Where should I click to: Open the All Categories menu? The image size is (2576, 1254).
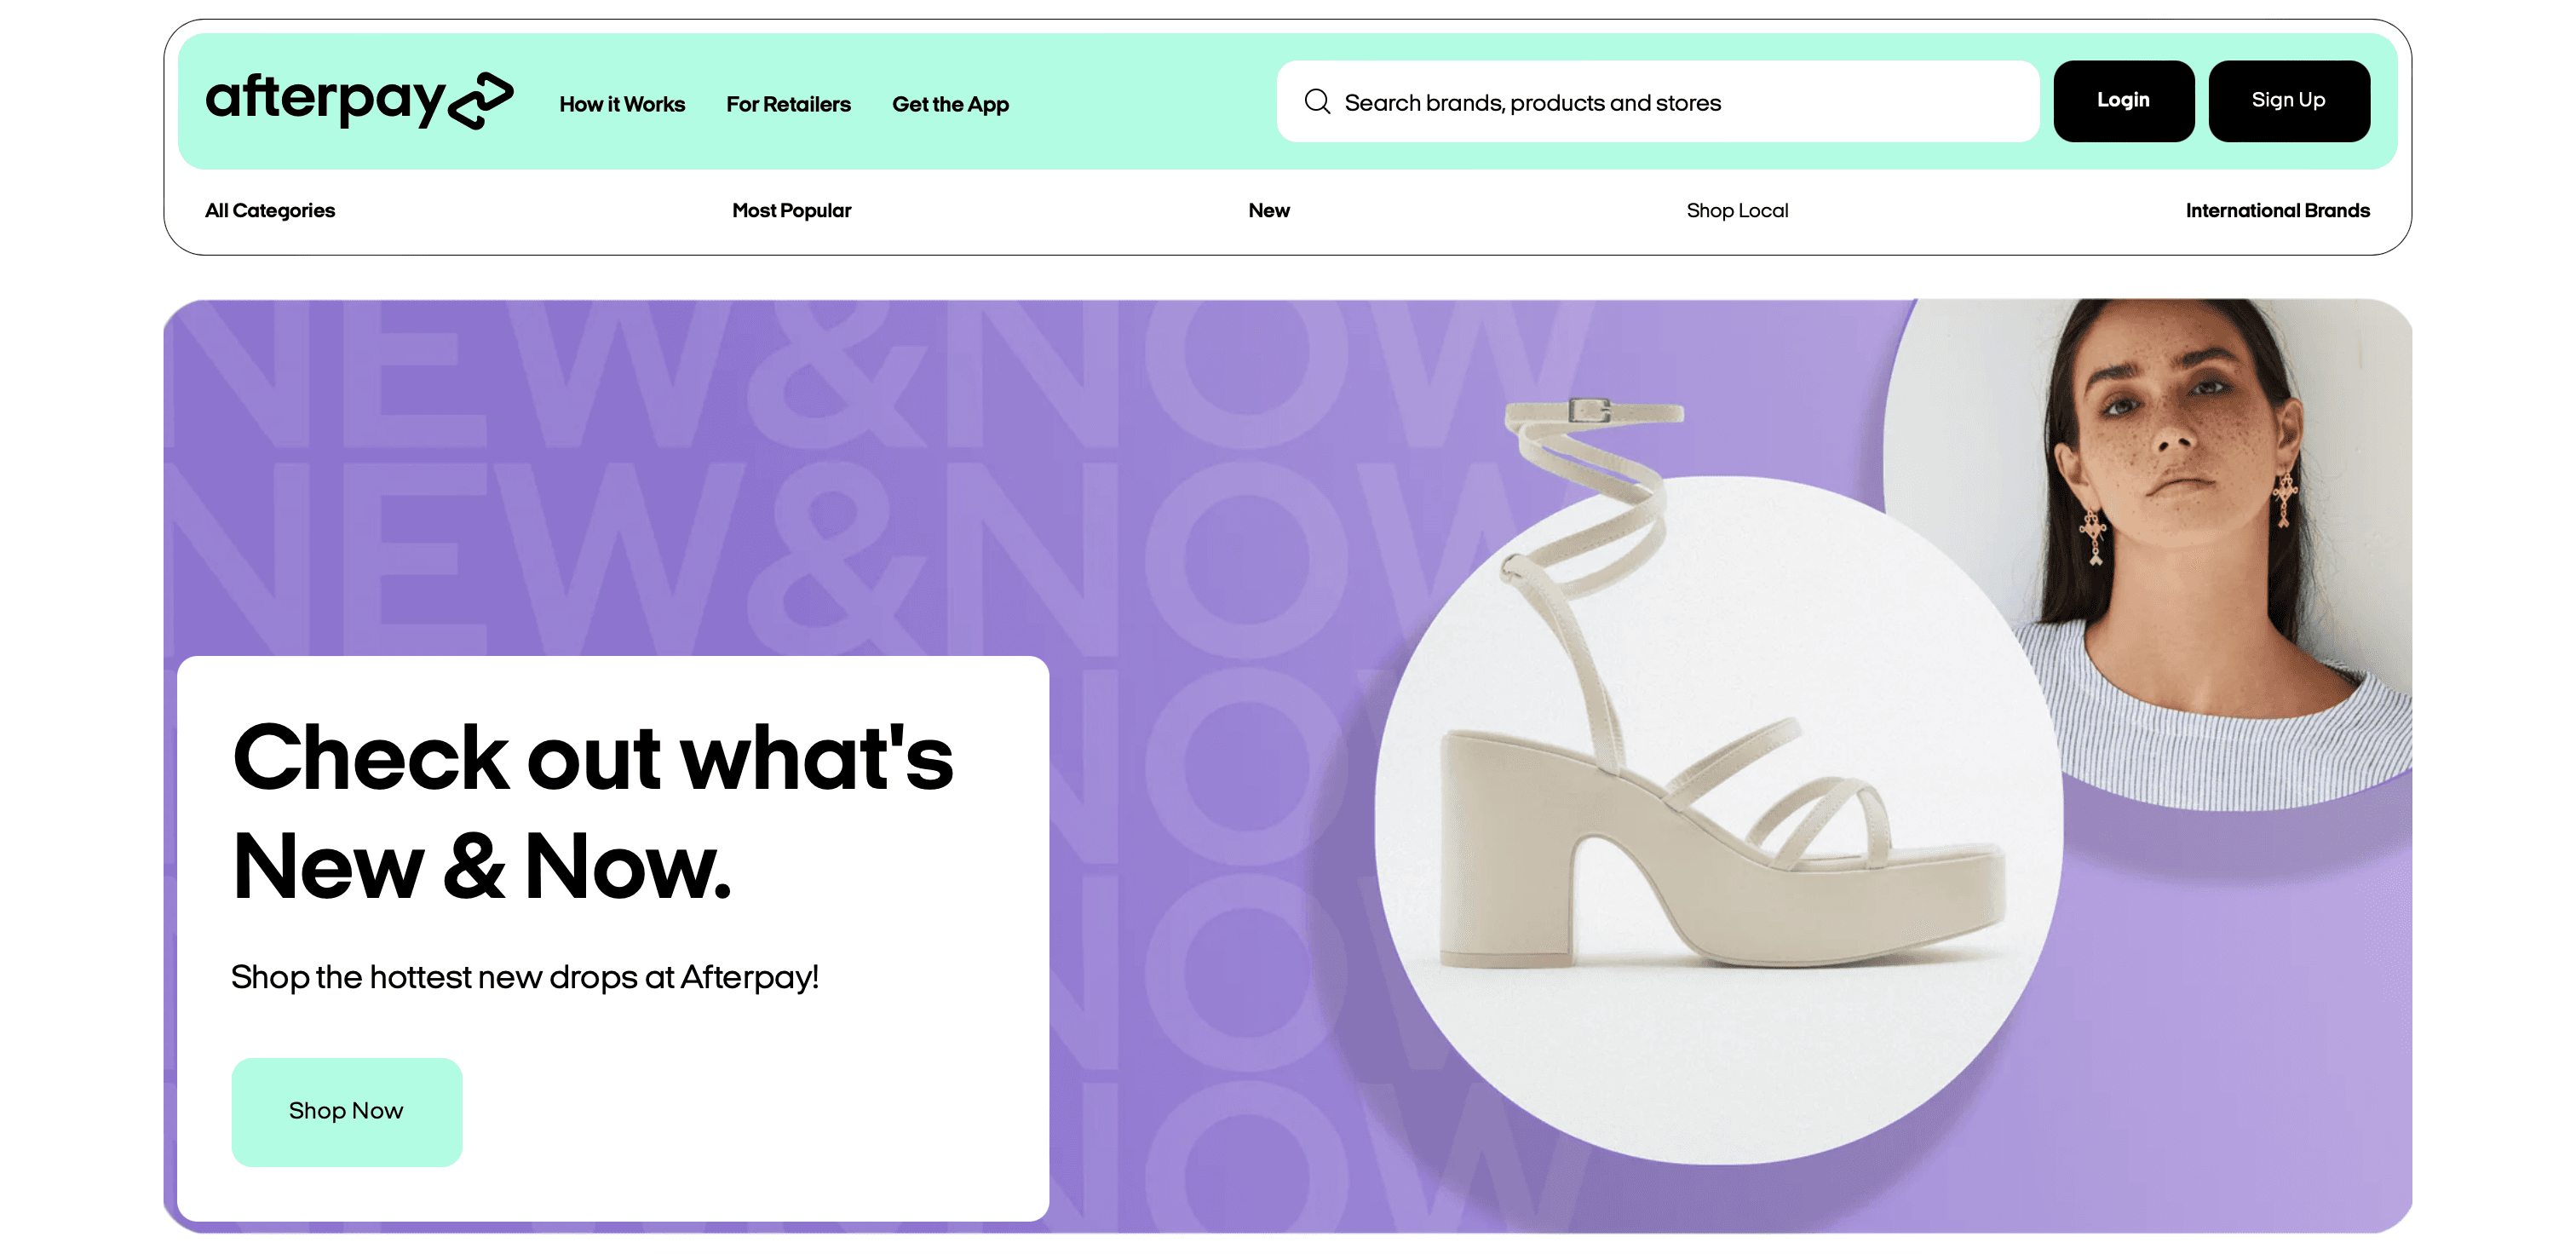[x=270, y=210]
